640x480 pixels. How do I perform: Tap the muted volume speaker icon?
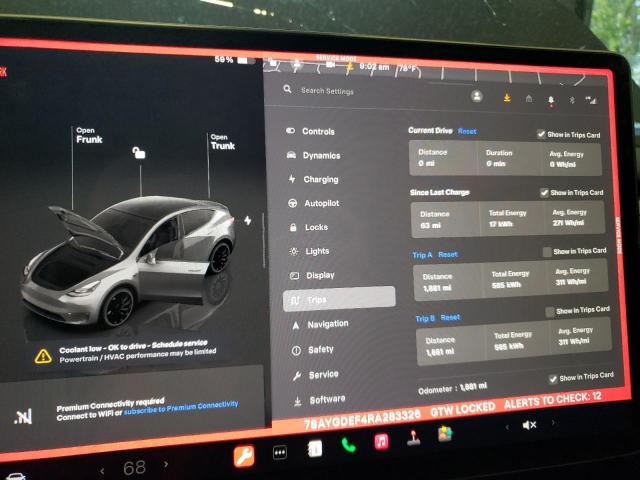click(529, 425)
